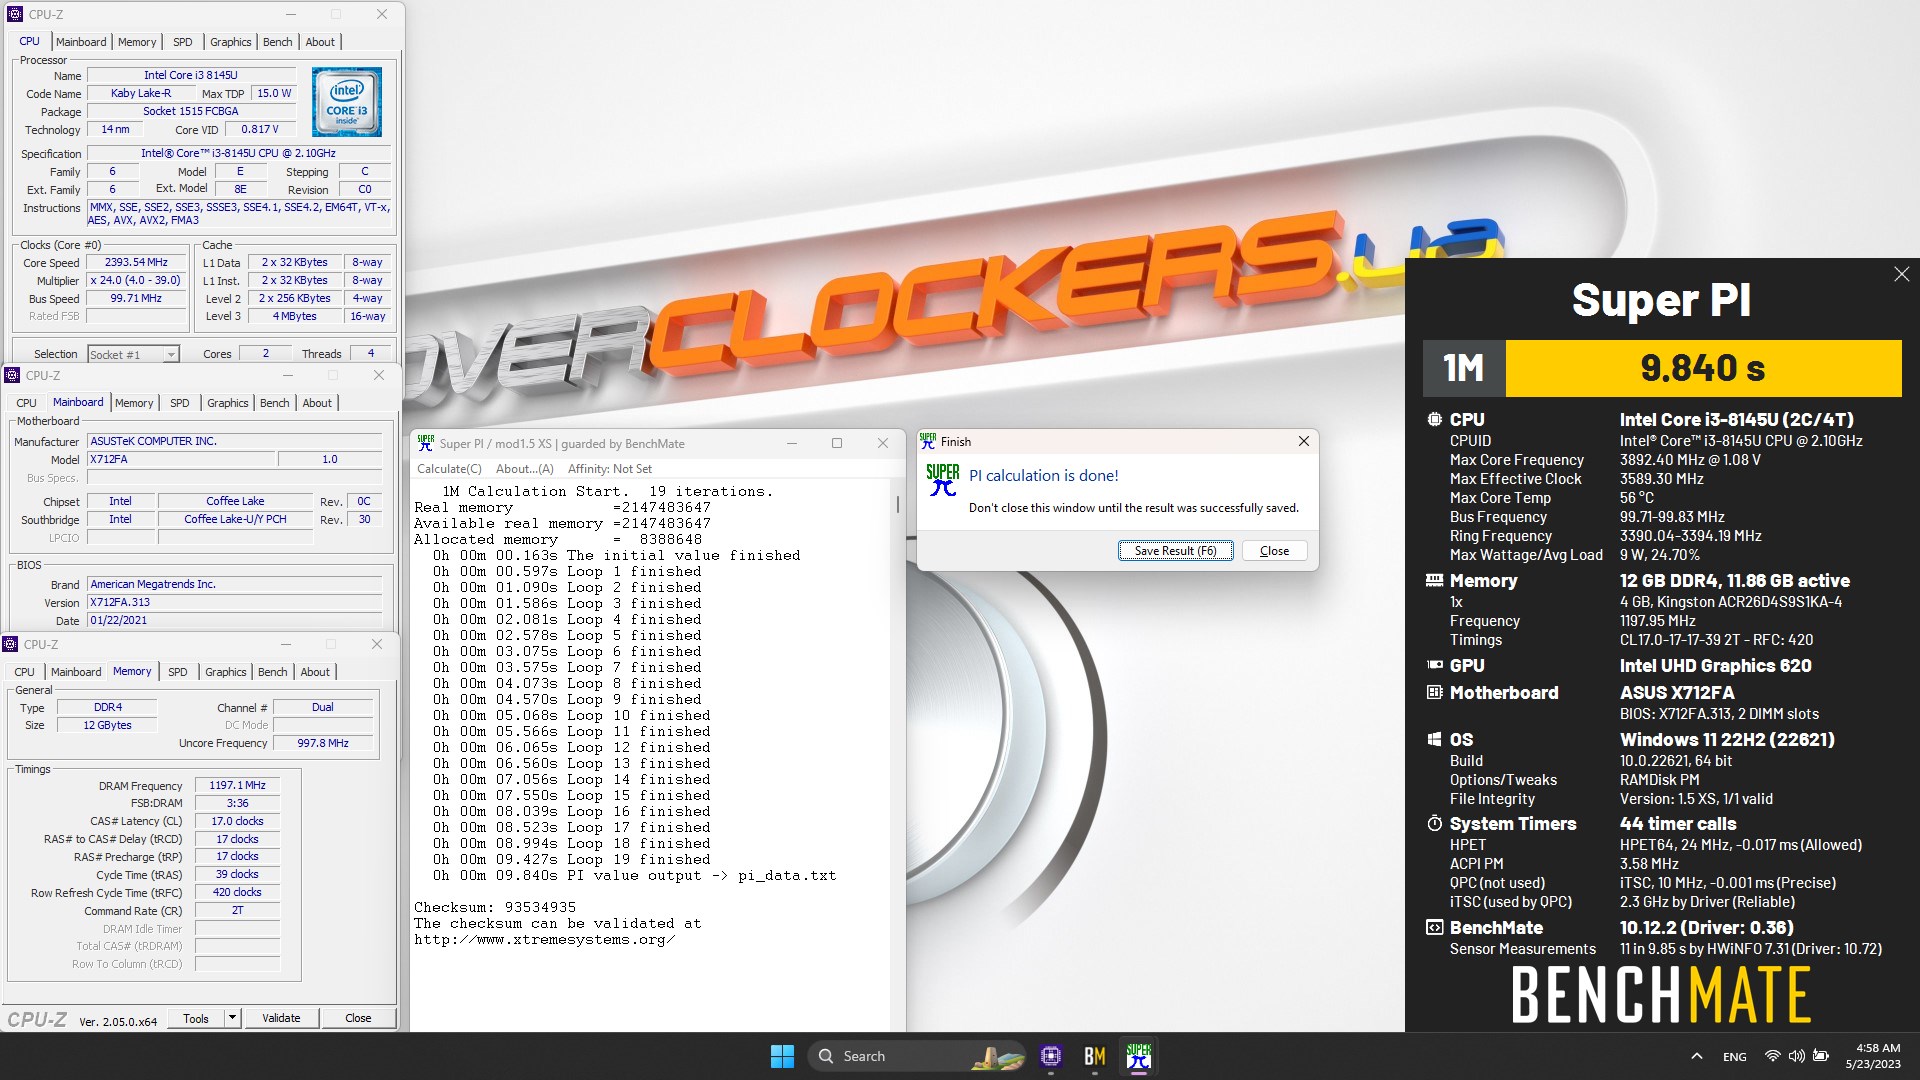Open Calculate(C) menu in Super PI
Image resolution: width=1920 pixels, height=1080 pixels.
coord(449,468)
